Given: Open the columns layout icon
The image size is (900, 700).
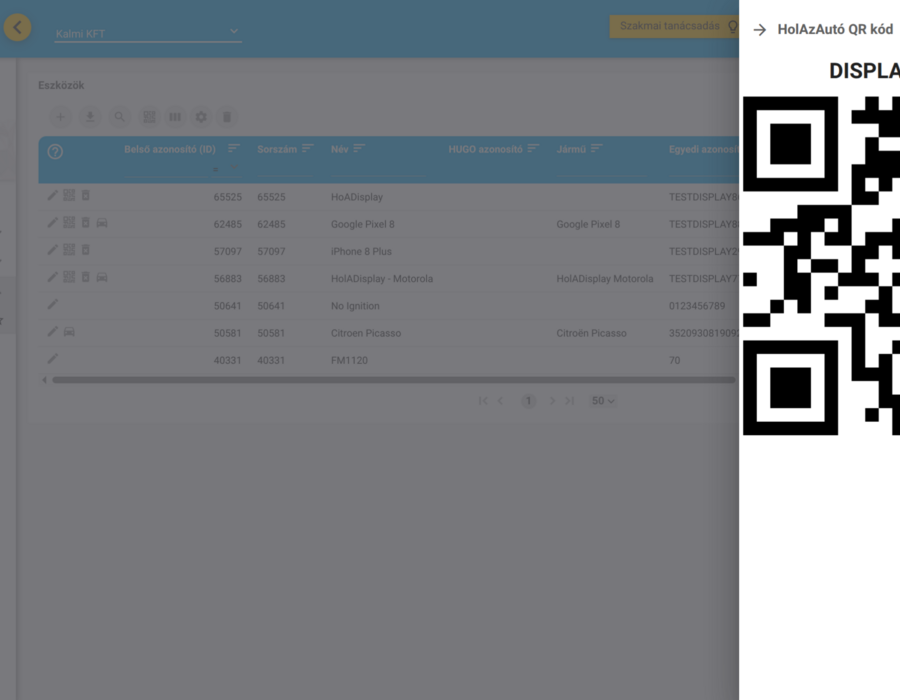Looking at the screenshot, I should [175, 117].
